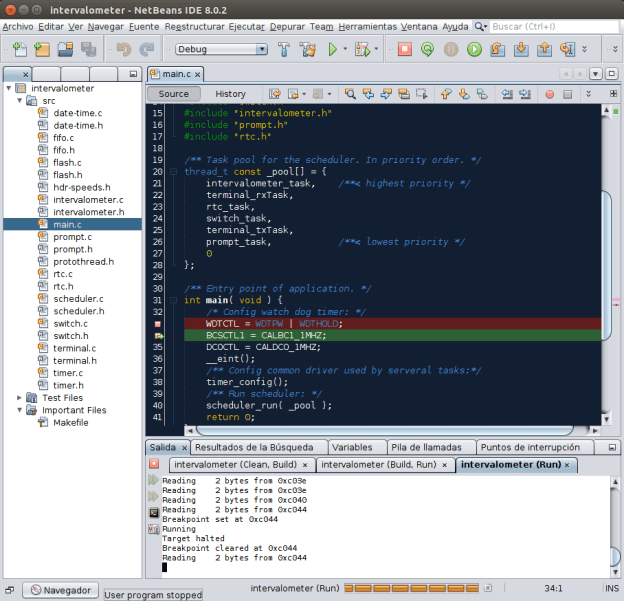Switch editor to History view
This screenshot has height=601, width=624.
[x=230, y=94]
